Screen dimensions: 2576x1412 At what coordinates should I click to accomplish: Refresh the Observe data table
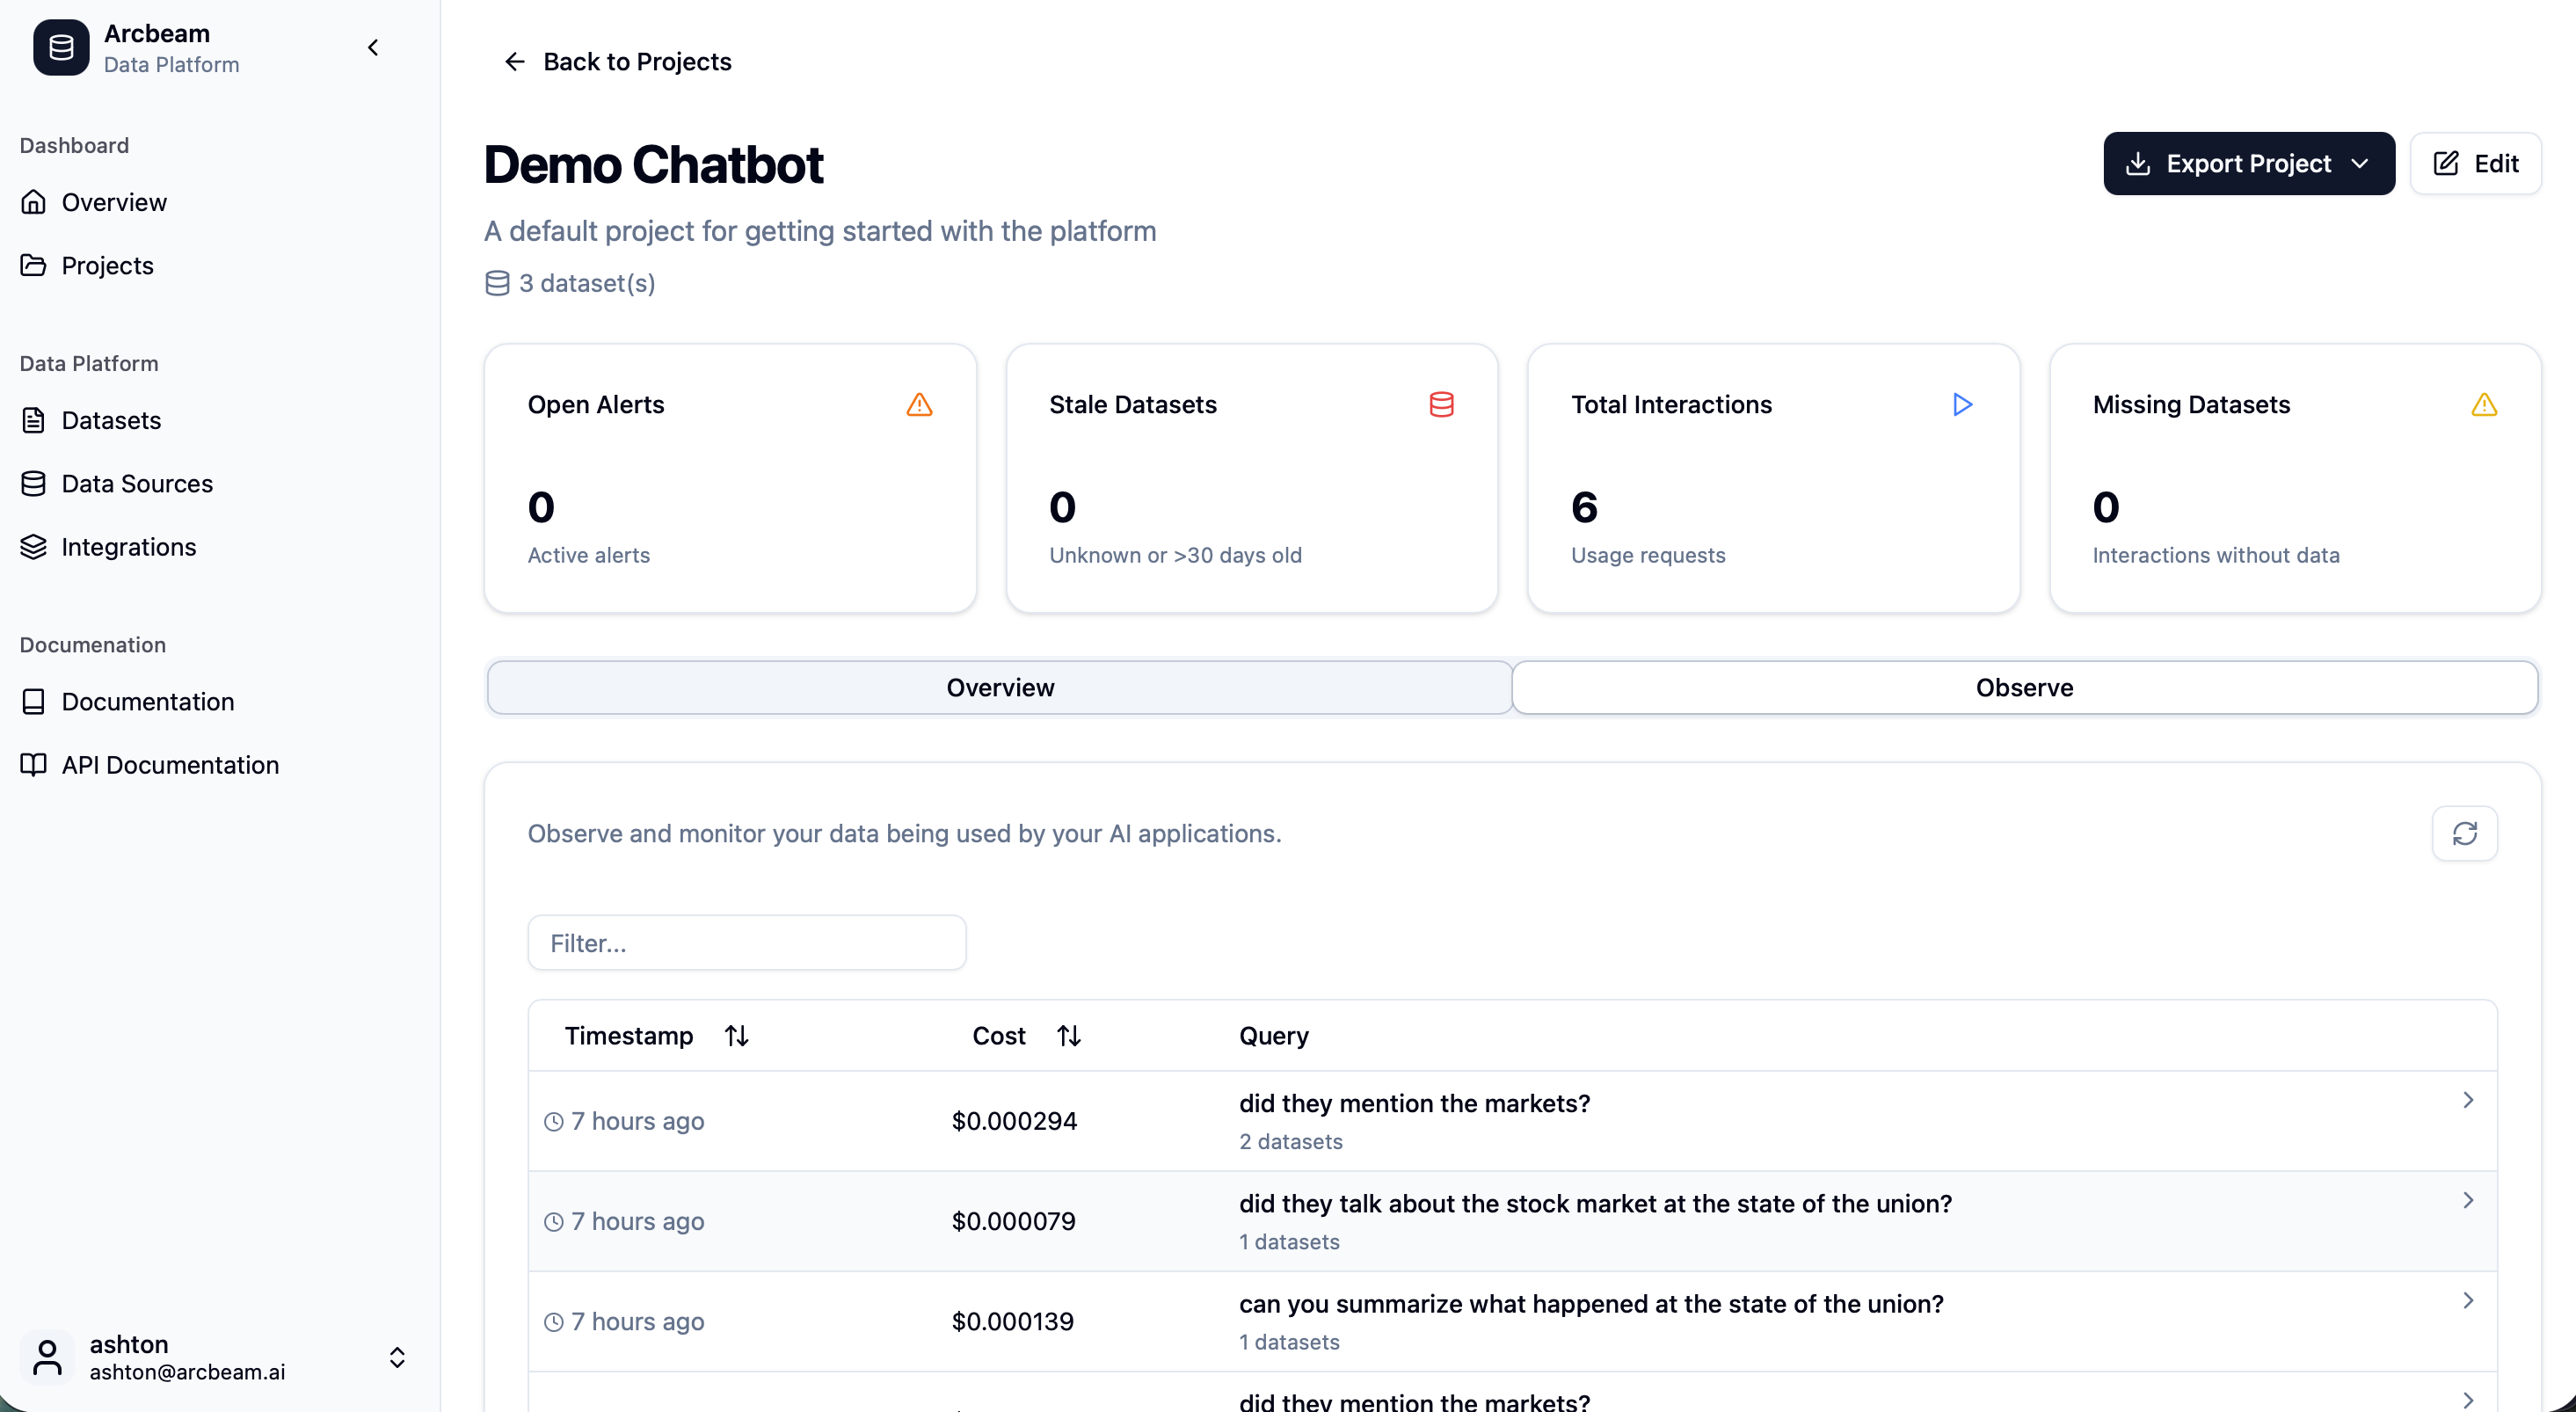point(2464,833)
